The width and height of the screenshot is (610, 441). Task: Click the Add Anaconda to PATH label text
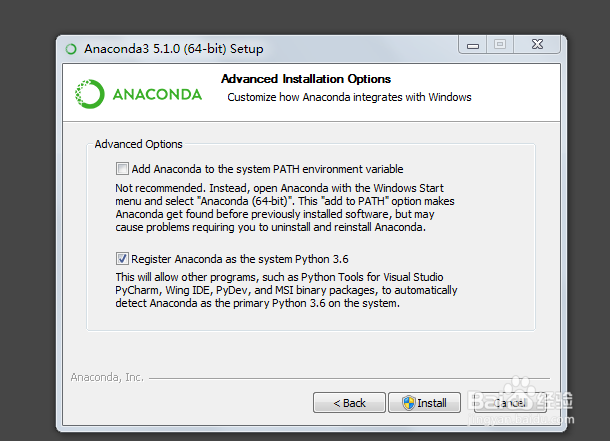[267, 169]
